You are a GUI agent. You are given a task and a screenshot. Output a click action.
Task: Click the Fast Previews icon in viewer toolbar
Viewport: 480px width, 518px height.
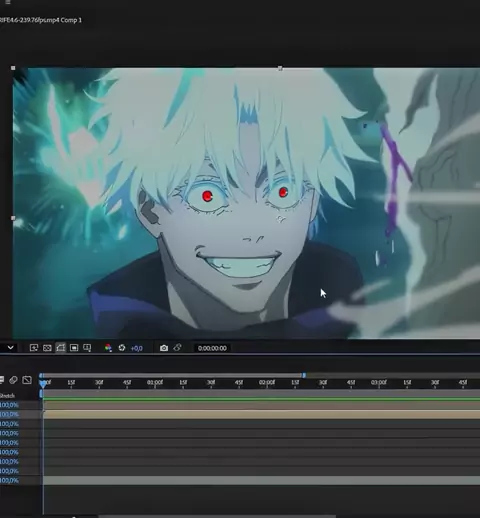click(x=34, y=348)
